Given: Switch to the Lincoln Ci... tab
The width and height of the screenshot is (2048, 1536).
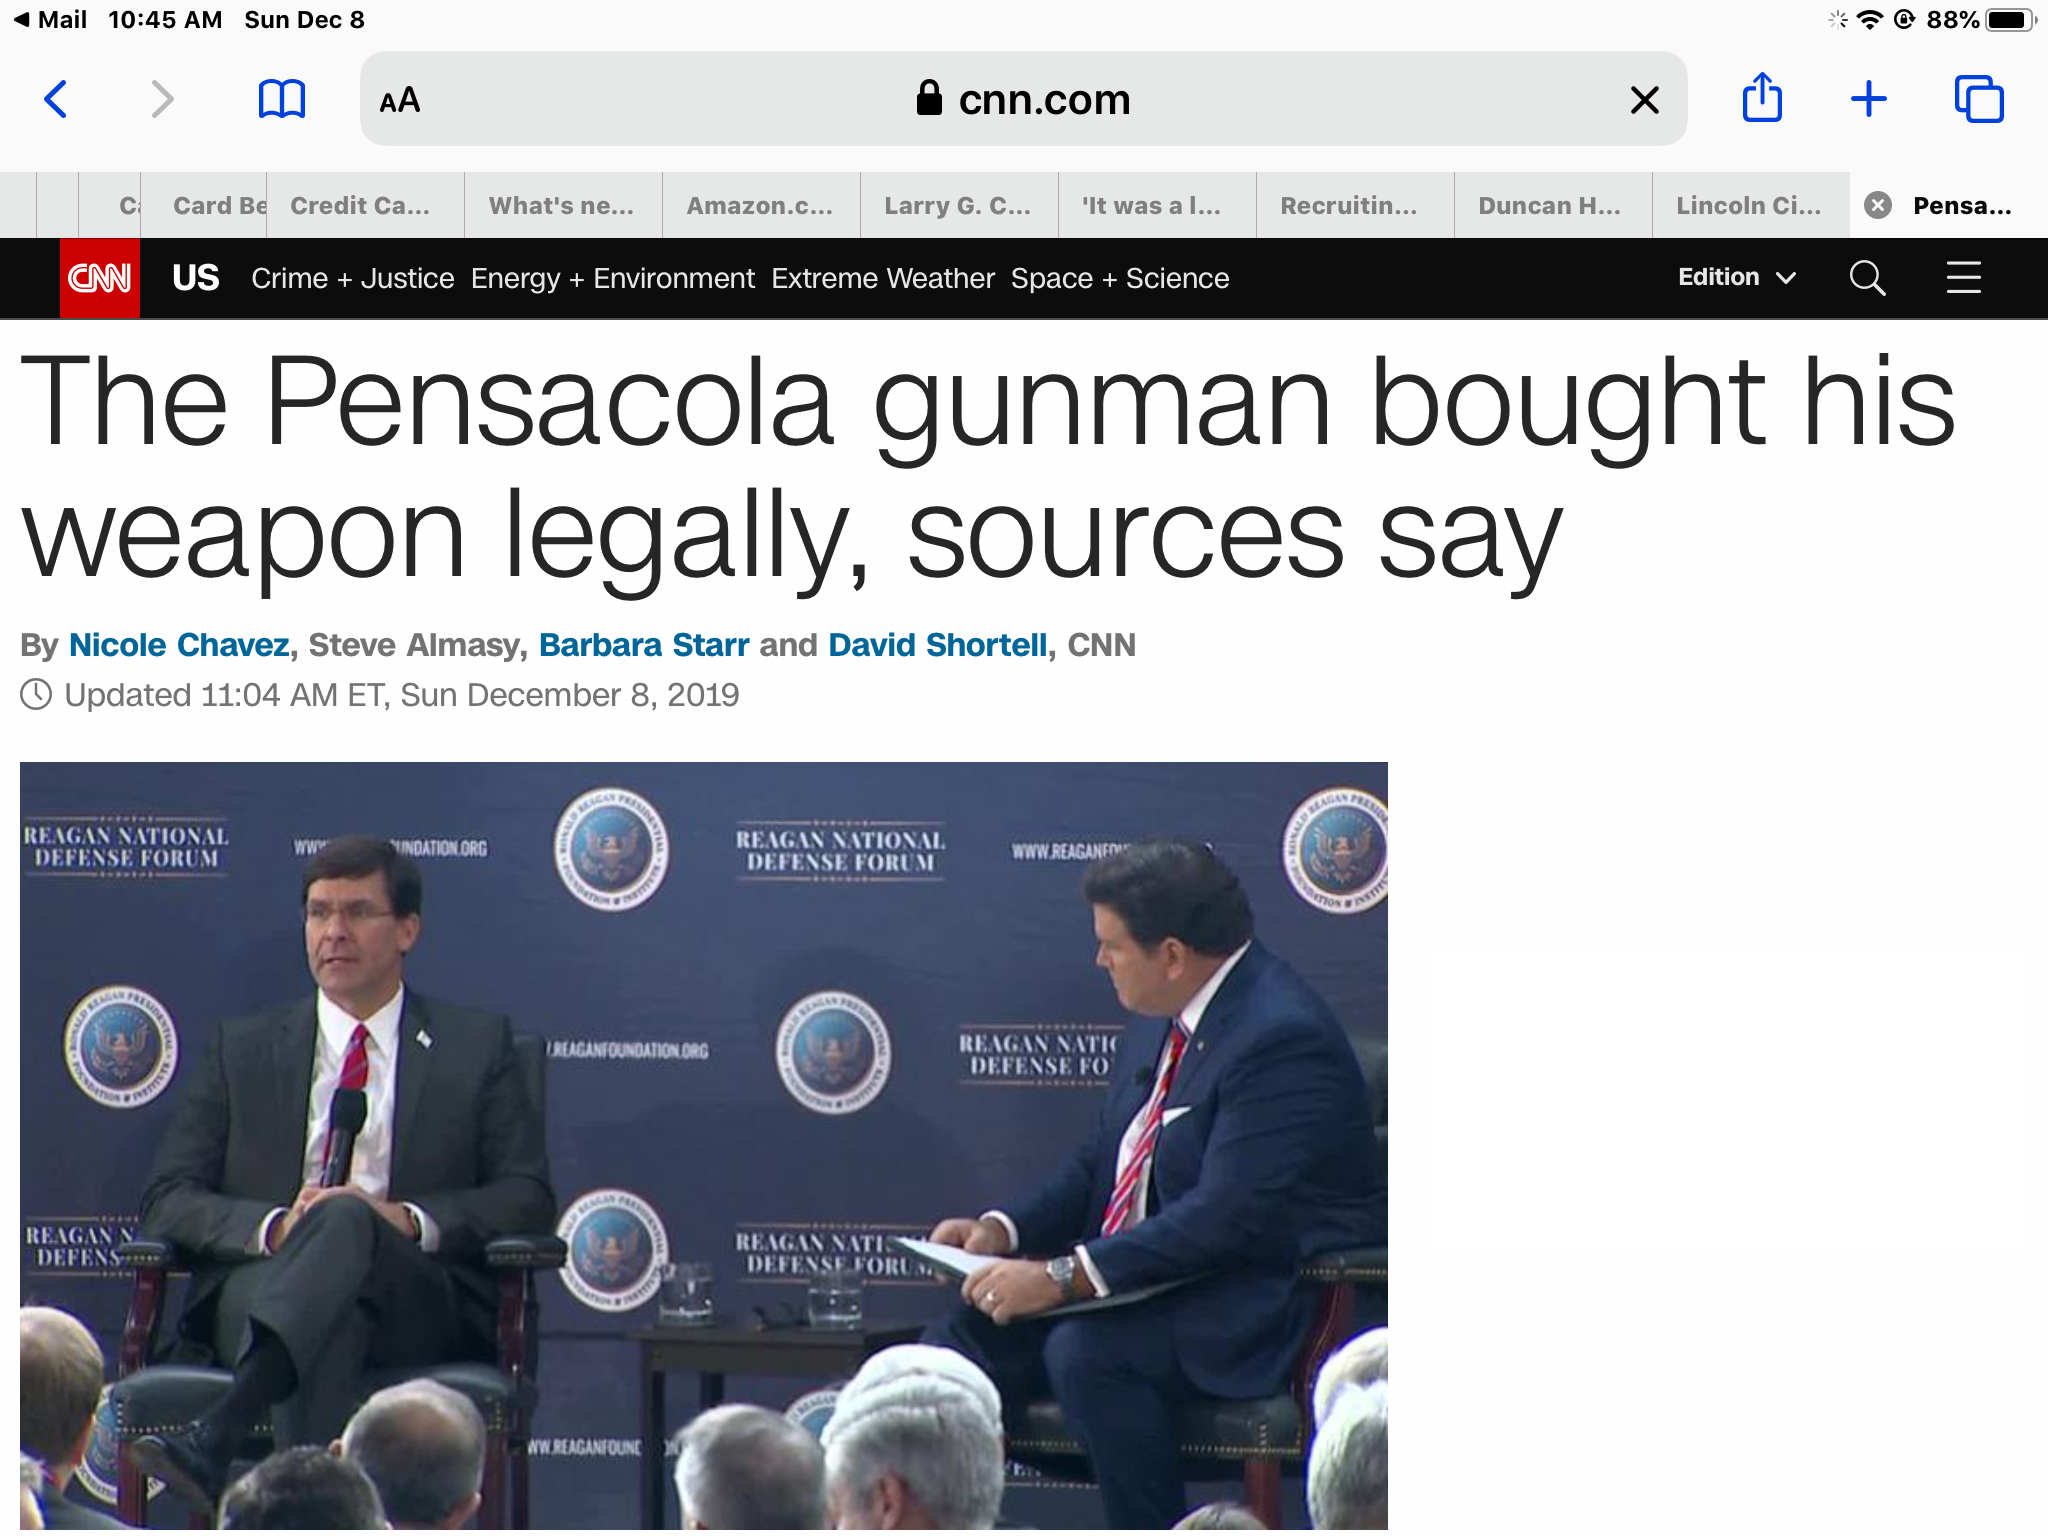Looking at the screenshot, I should (x=1750, y=205).
